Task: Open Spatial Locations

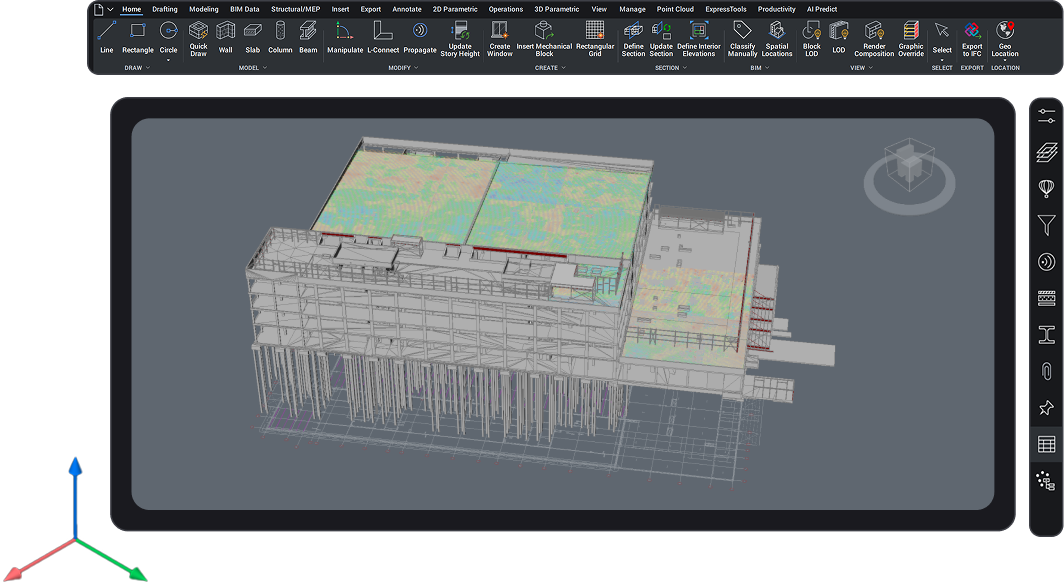Action: [x=777, y=39]
